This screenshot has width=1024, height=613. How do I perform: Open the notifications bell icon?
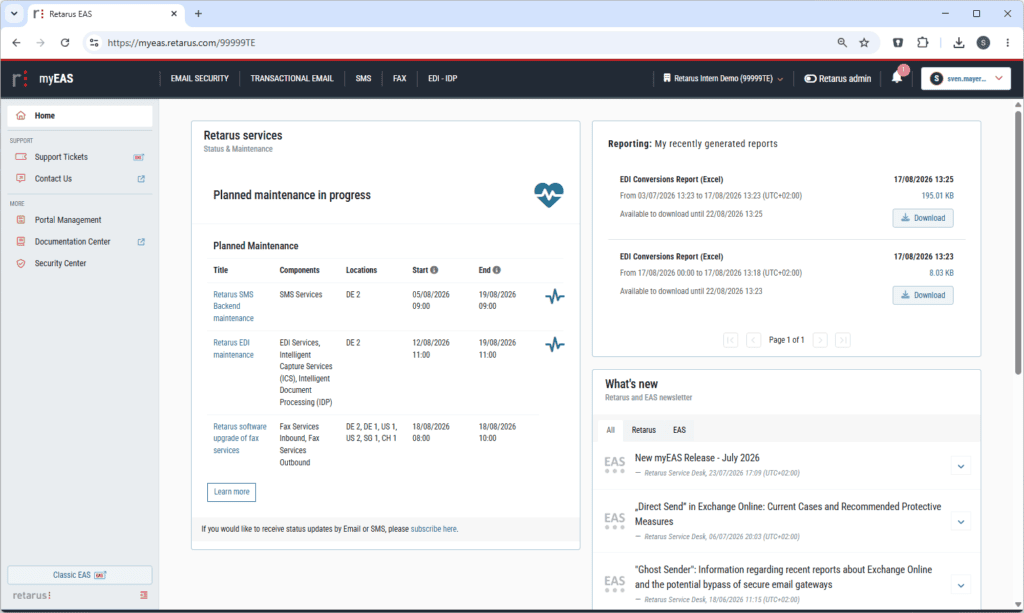897,78
